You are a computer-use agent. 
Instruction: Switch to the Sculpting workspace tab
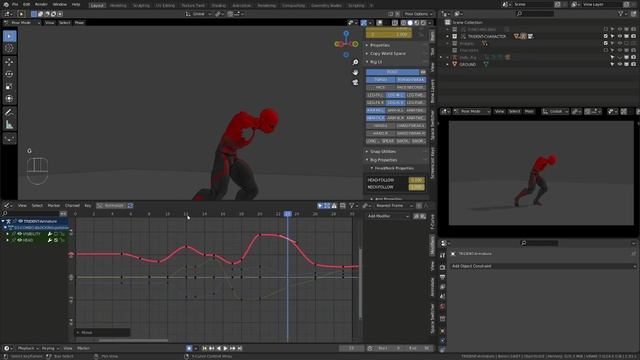click(141, 5)
